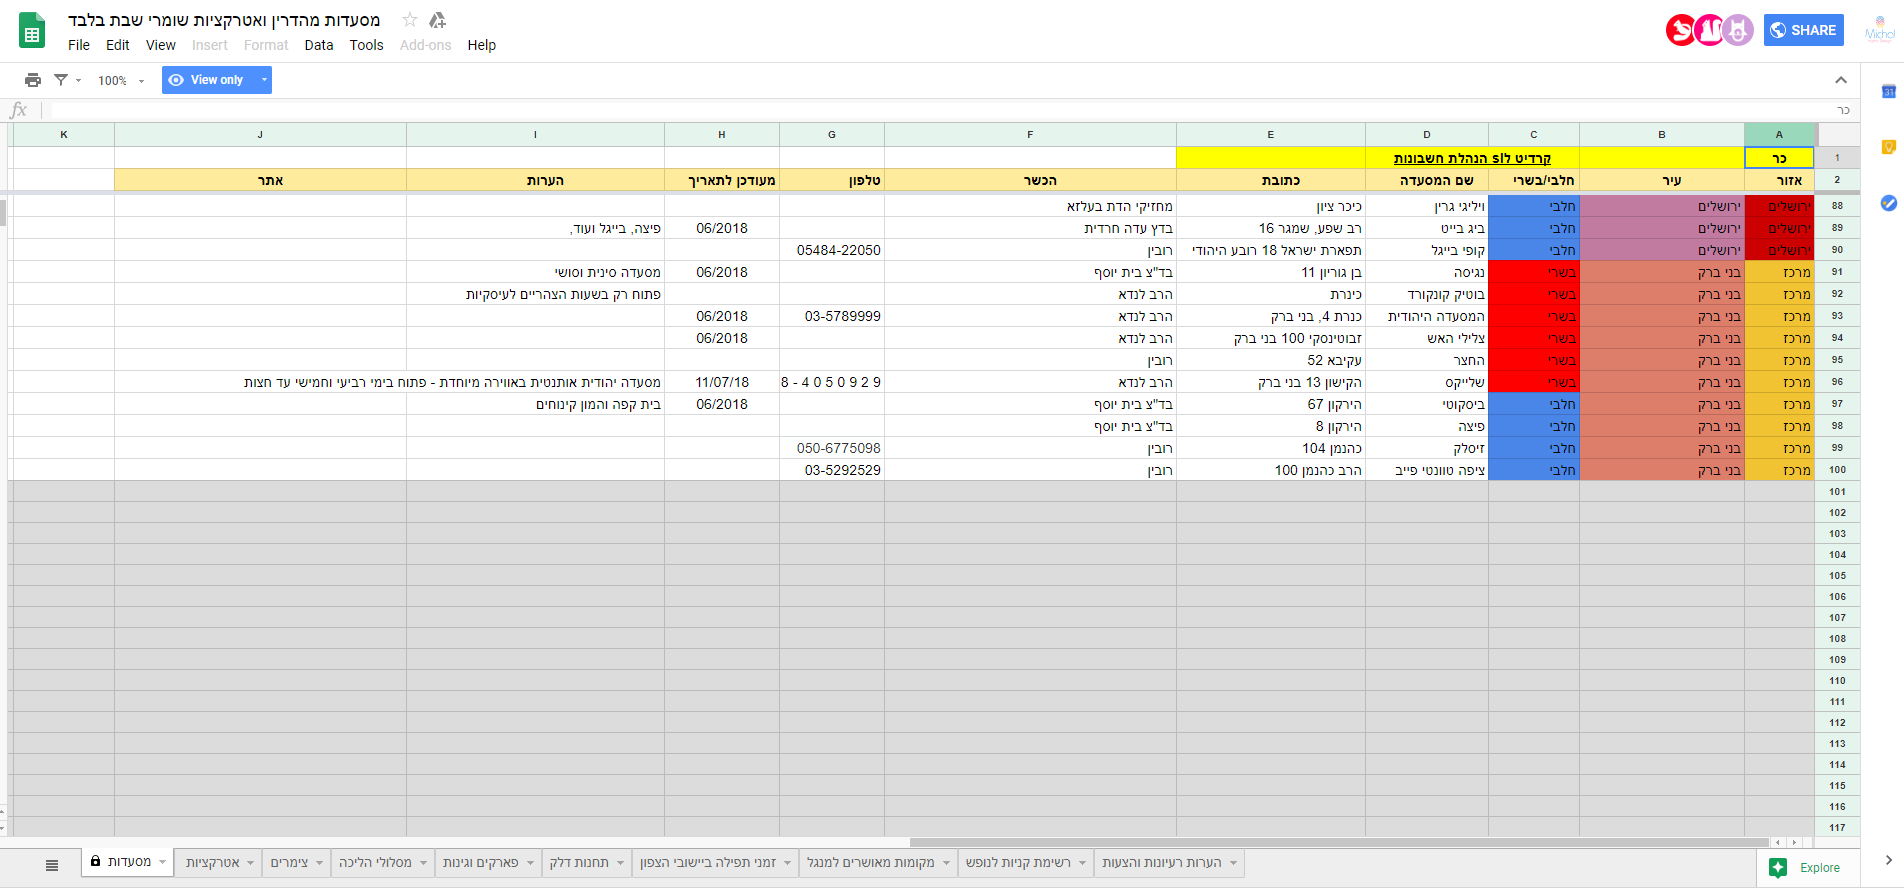Open the פארקים וגינות tab dropdown arrow
This screenshot has width=1904, height=890.
(x=529, y=863)
